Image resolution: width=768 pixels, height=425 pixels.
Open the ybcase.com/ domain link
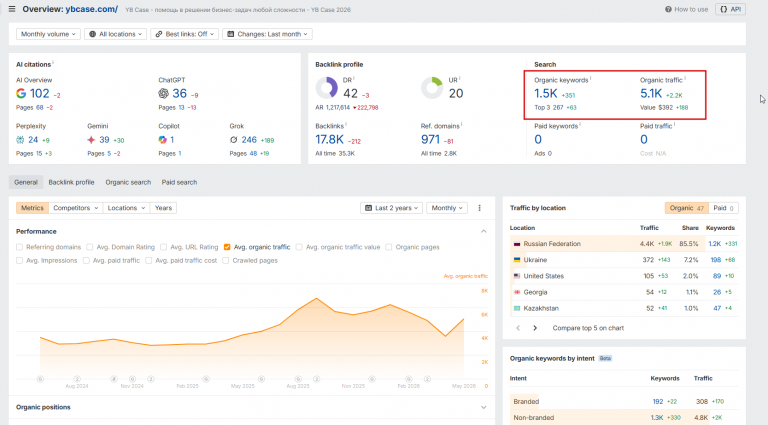point(92,9)
